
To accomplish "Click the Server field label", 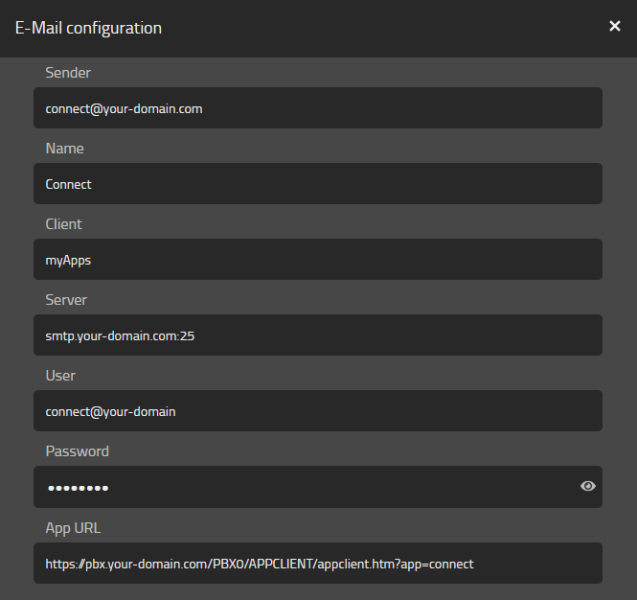I will click(x=66, y=300).
